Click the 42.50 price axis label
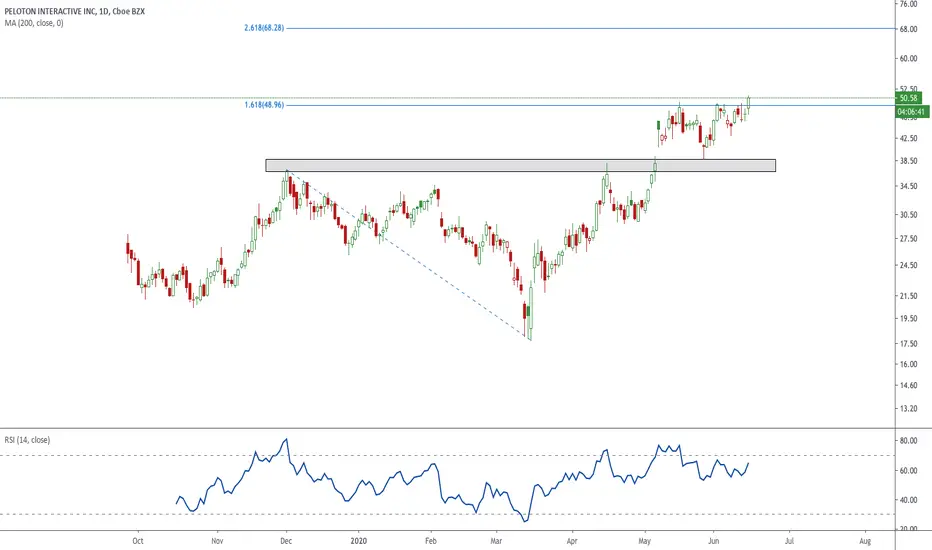Screen dimensions: 932x550 point(908,139)
